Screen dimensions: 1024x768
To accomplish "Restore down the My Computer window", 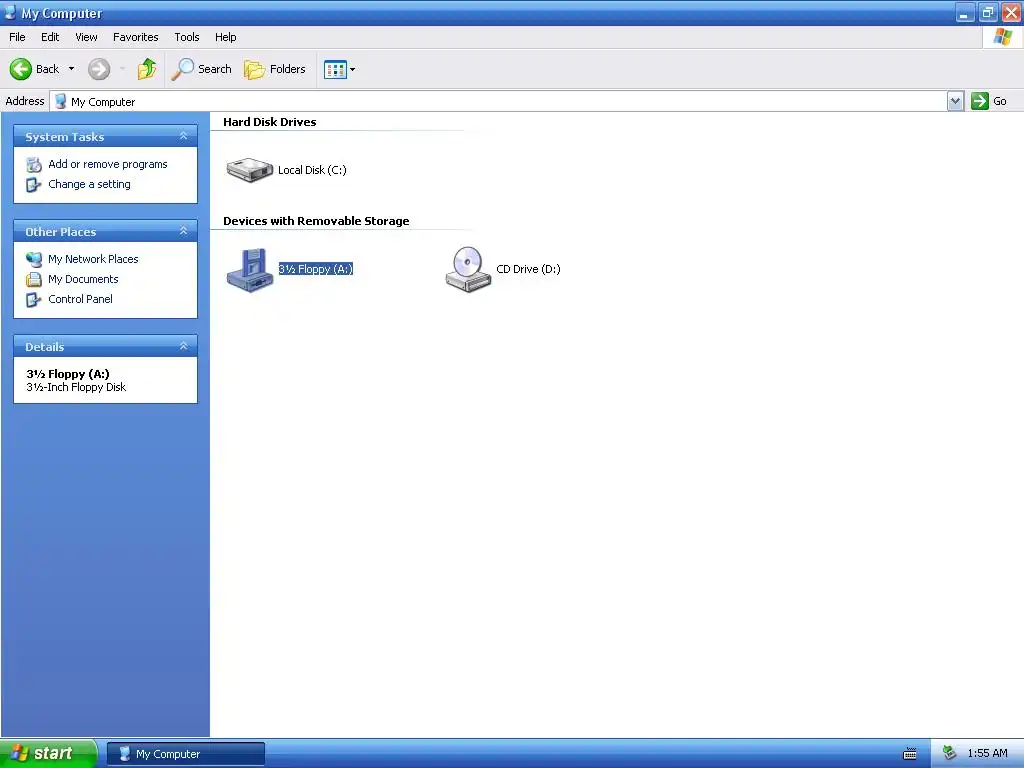I will coord(987,12).
